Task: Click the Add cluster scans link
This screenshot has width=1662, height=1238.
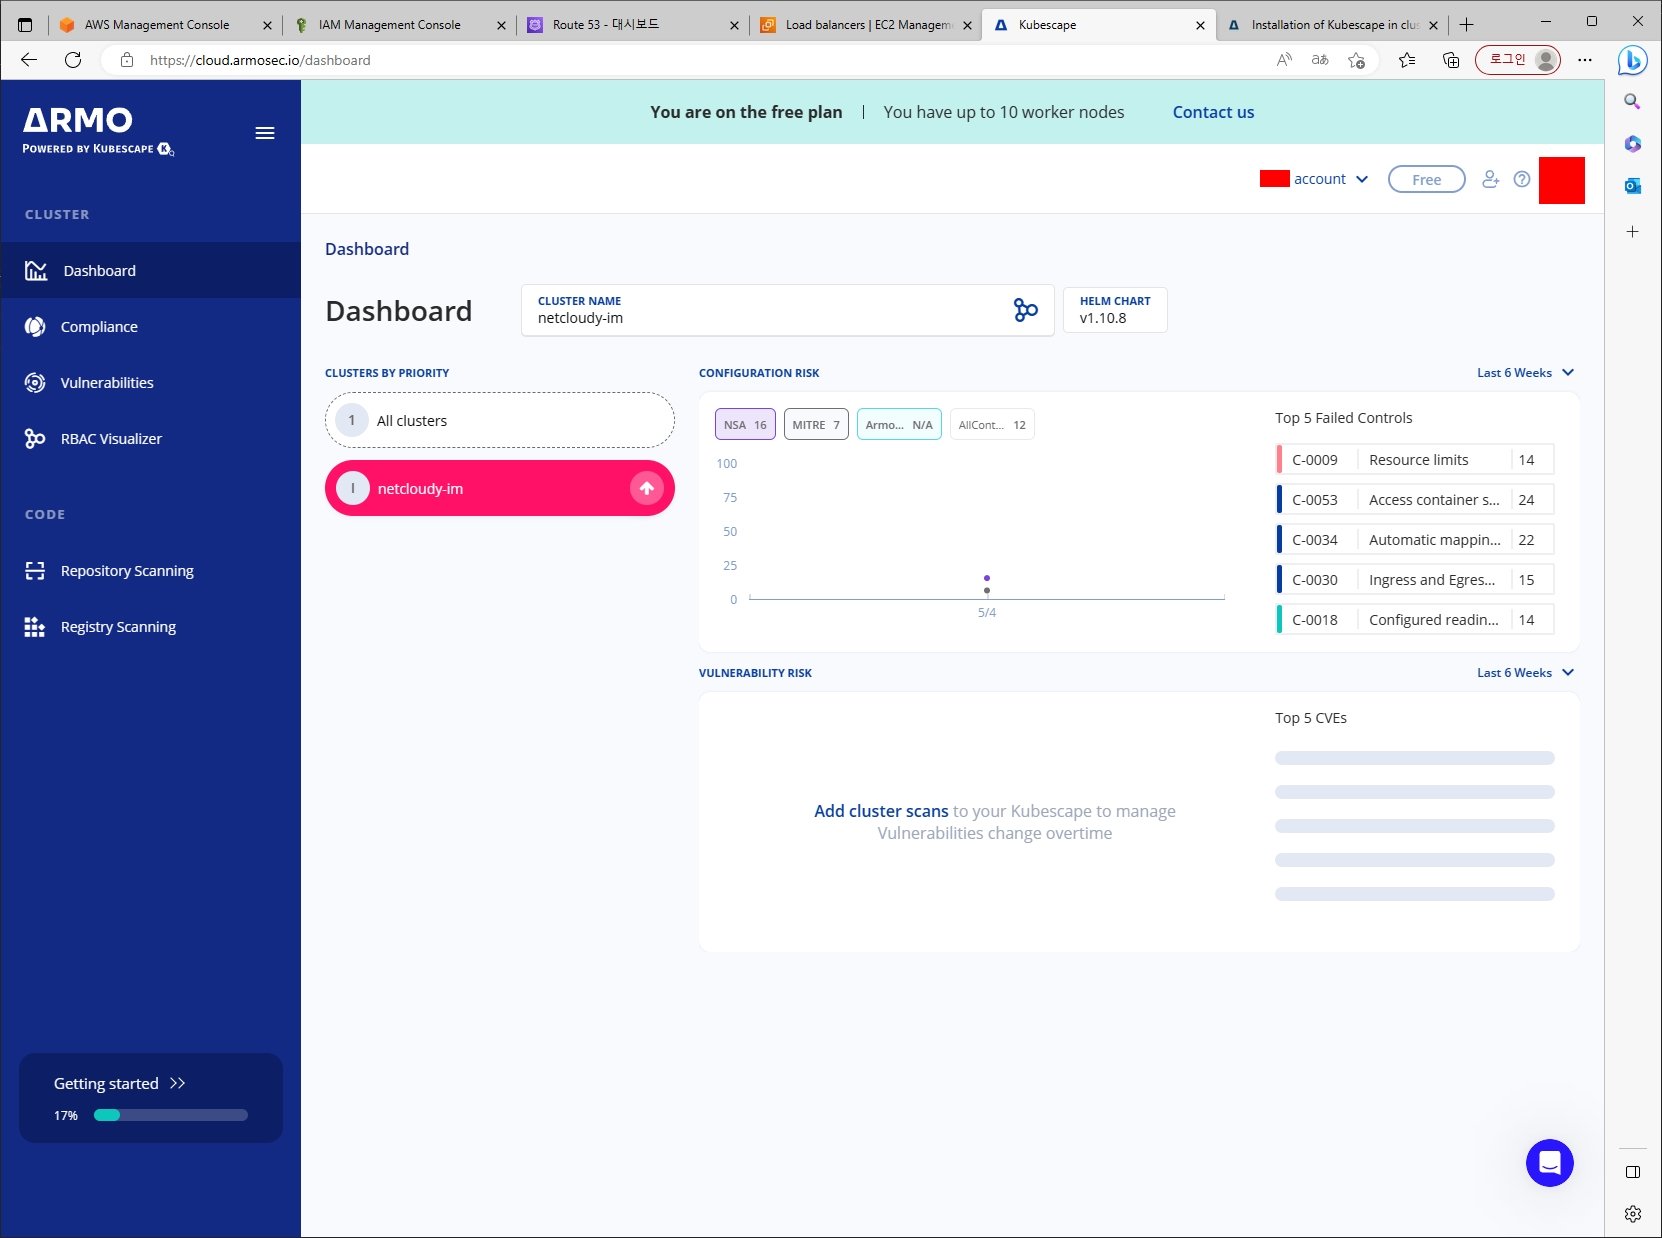Action: pyautogui.click(x=881, y=811)
